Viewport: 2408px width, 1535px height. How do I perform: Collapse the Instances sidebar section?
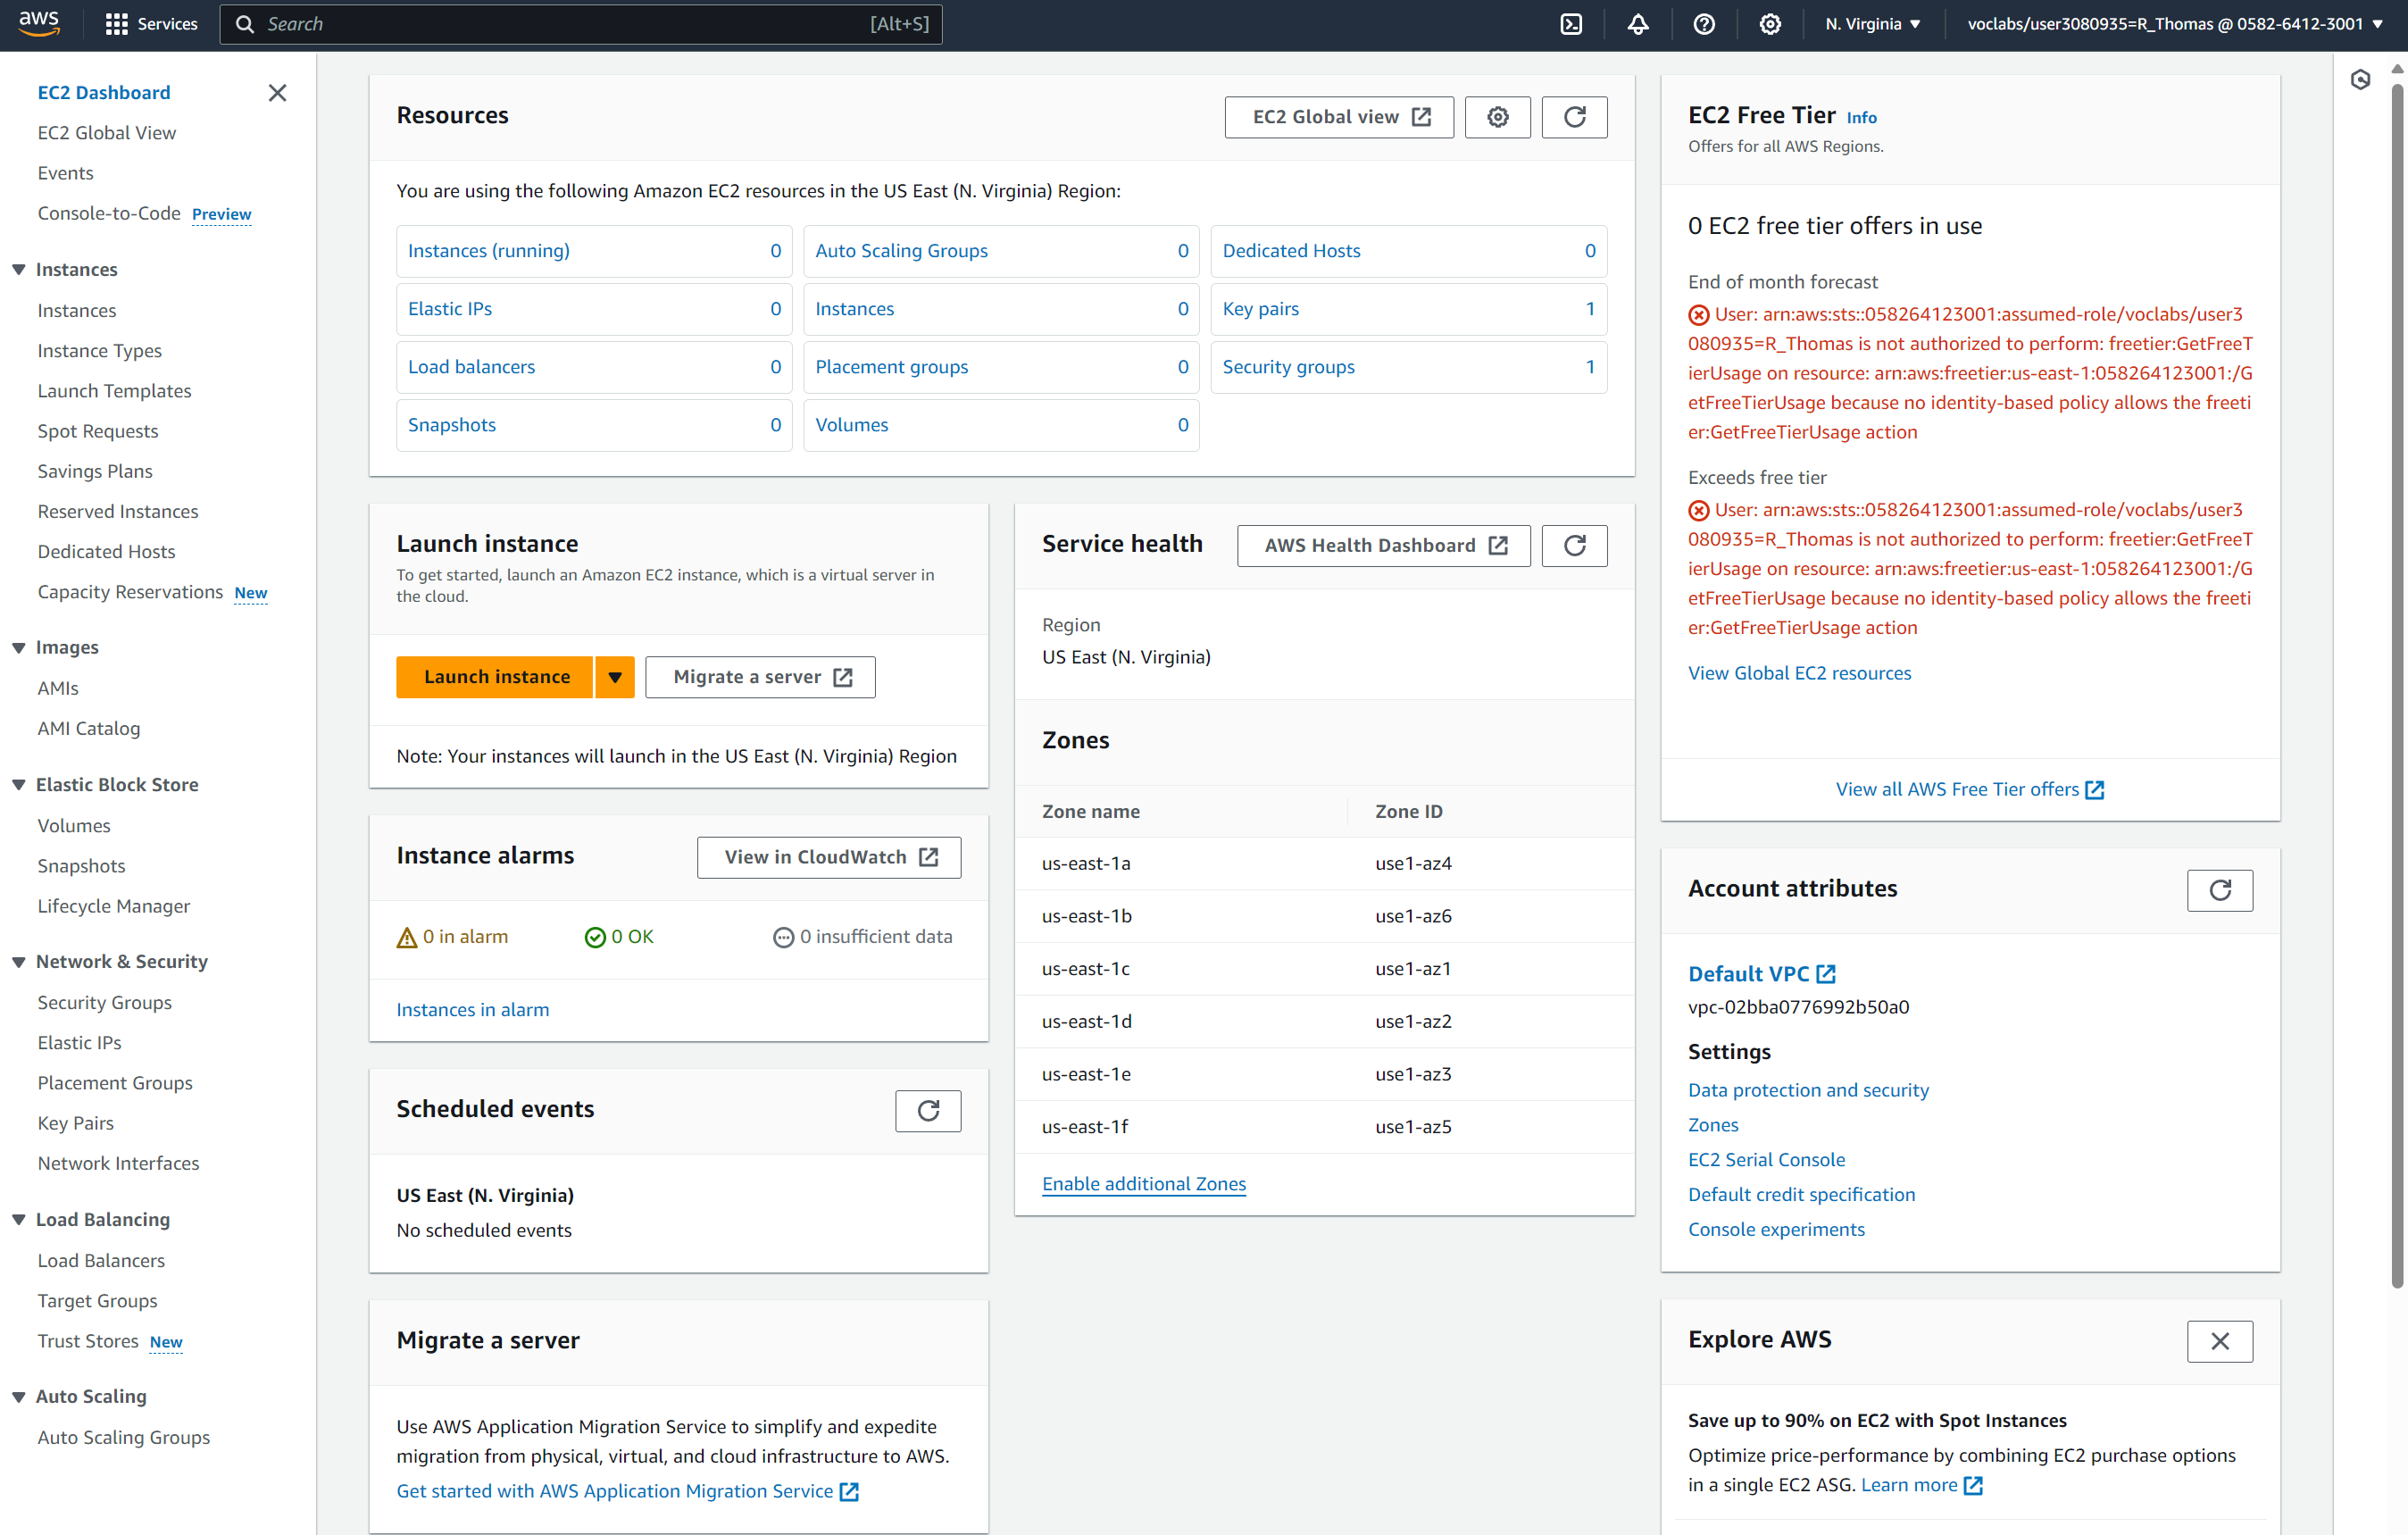coord(18,269)
